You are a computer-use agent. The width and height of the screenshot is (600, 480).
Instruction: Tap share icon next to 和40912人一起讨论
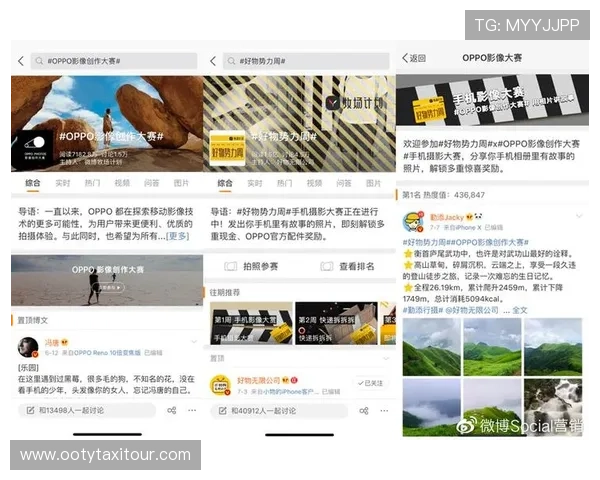(364, 411)
